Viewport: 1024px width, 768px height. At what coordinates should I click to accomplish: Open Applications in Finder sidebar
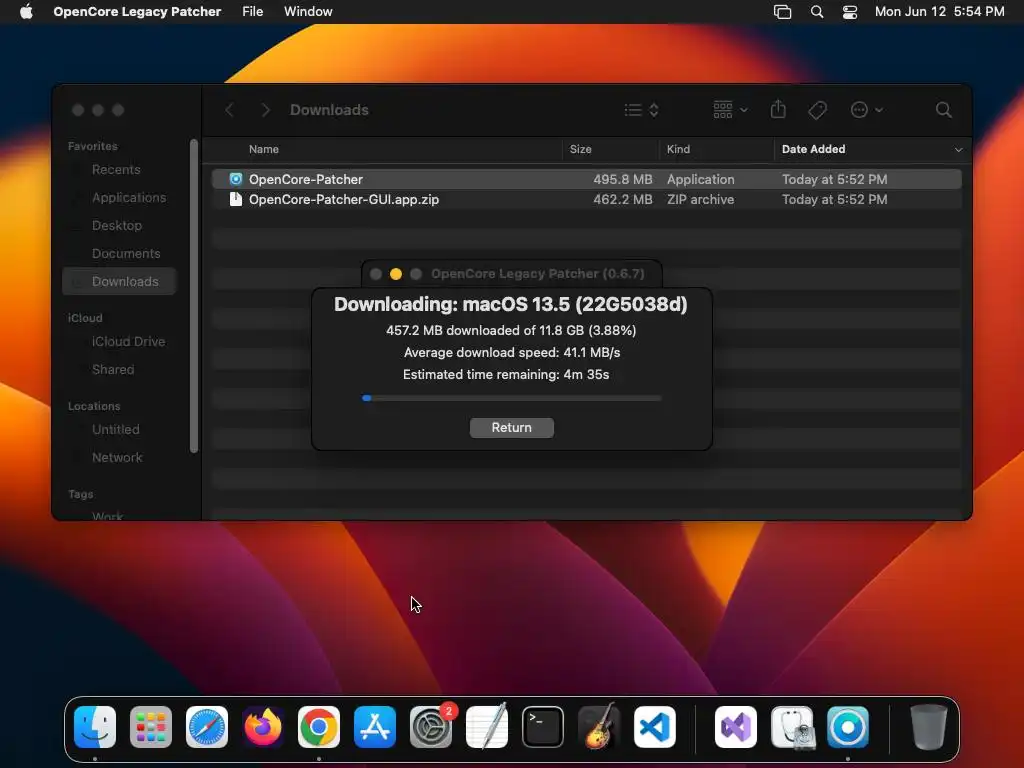(x=129, y=197)
